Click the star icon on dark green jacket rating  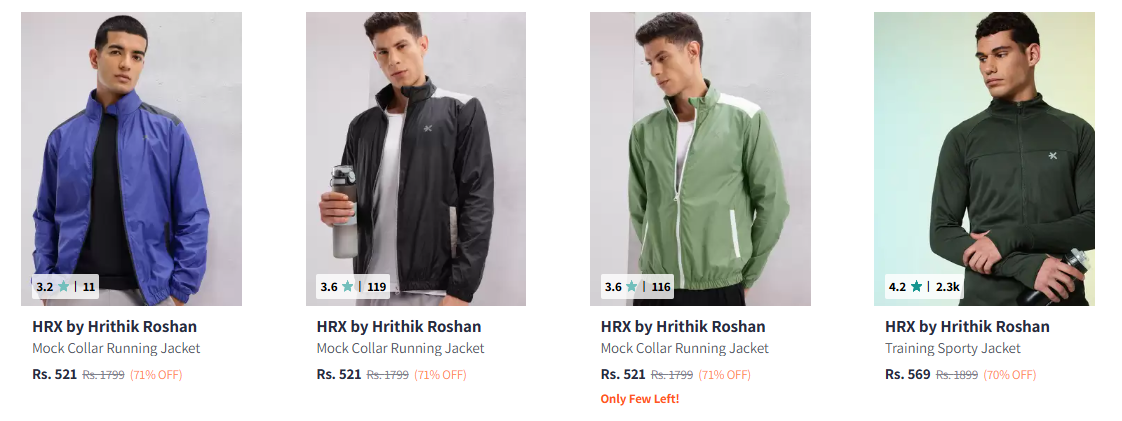pyautogui.click(x=916, y=287)
